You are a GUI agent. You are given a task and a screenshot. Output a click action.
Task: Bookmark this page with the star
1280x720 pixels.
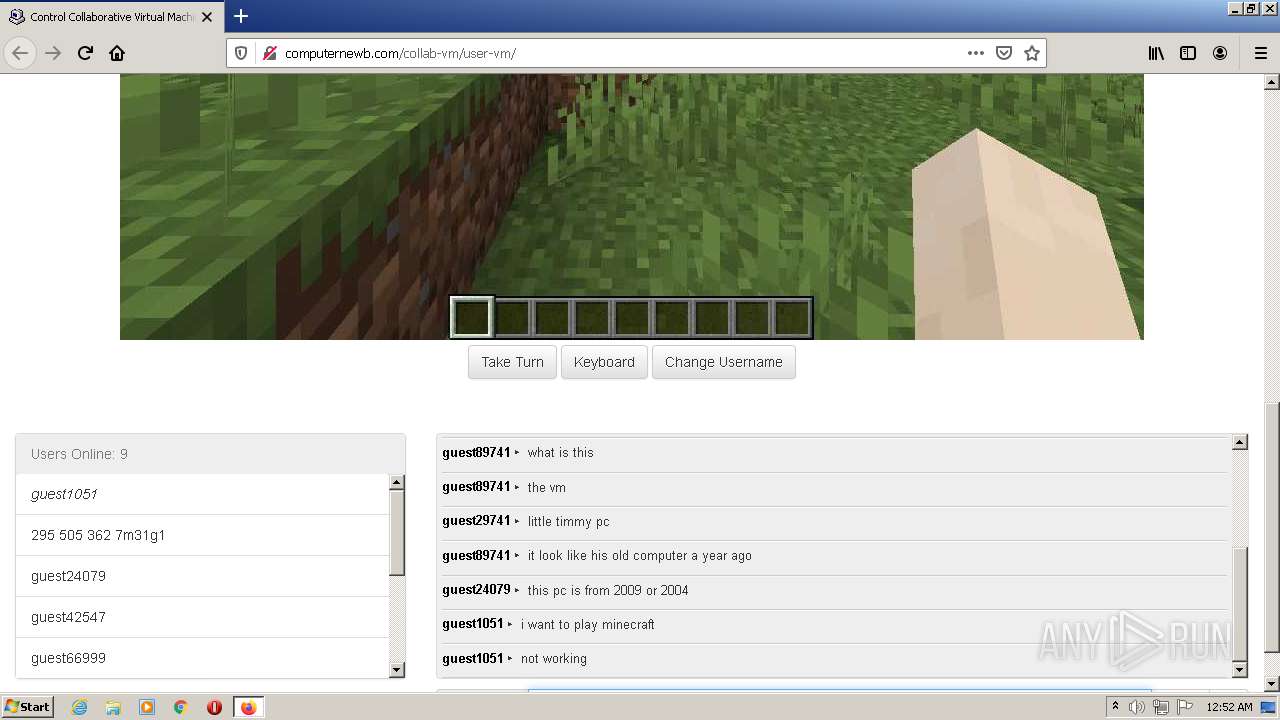coord(1032,53)
